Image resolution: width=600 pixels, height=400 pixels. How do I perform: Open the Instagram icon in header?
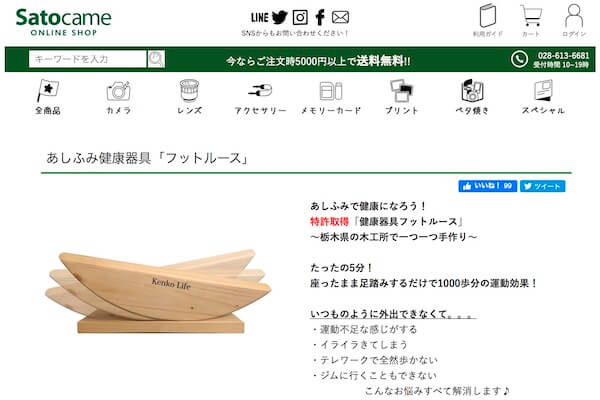(300, 17)
